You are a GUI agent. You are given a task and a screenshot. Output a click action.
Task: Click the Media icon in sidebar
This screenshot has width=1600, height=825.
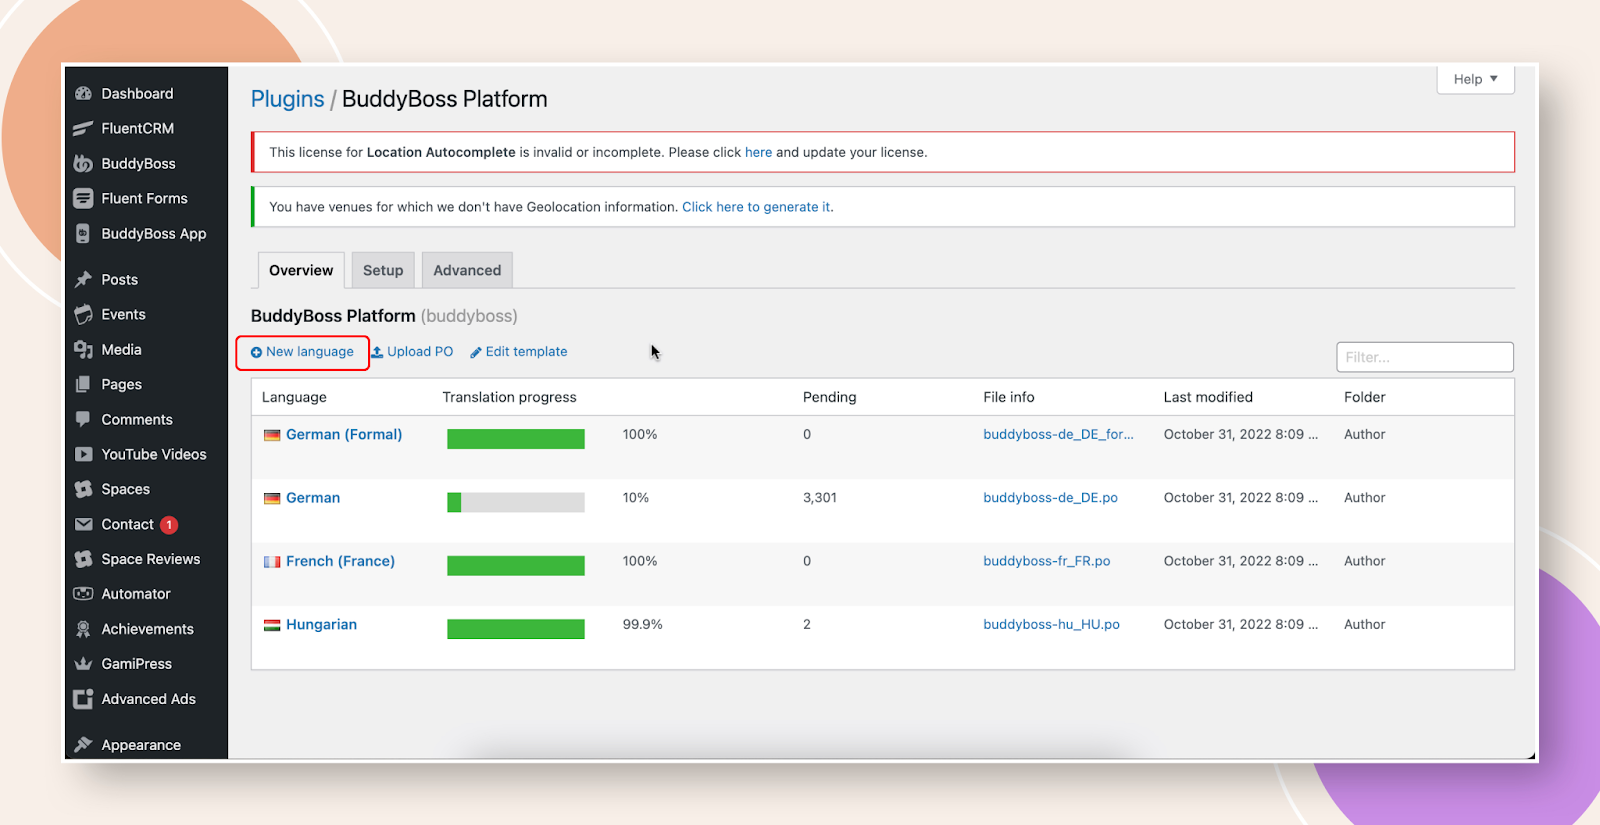pyautogui.click(x=84, y=350)
